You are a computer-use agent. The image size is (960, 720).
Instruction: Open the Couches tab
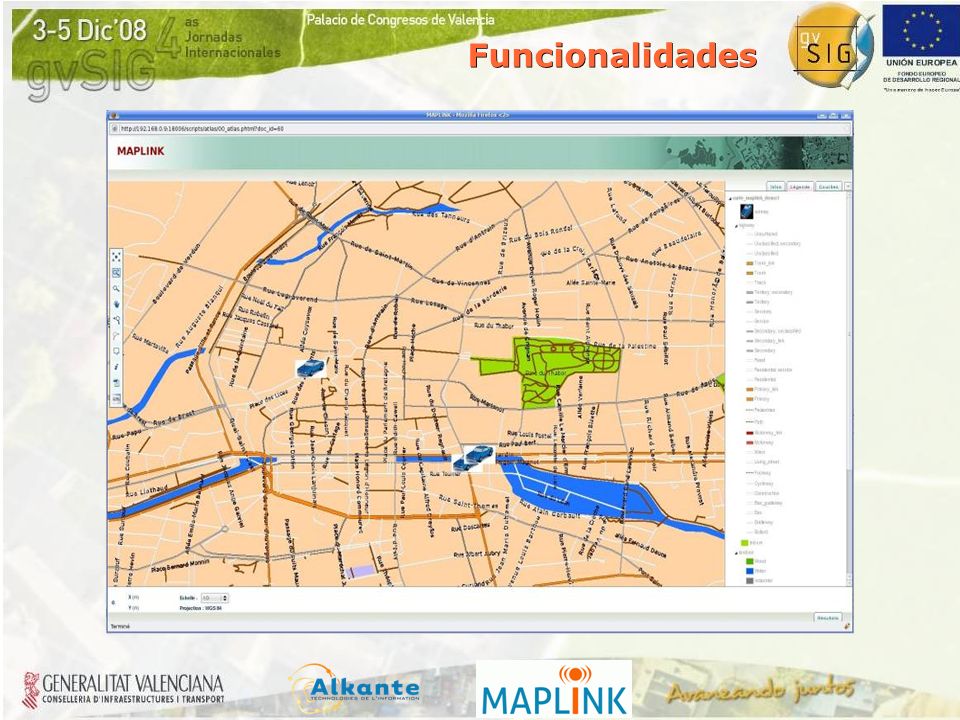point(829,187)
